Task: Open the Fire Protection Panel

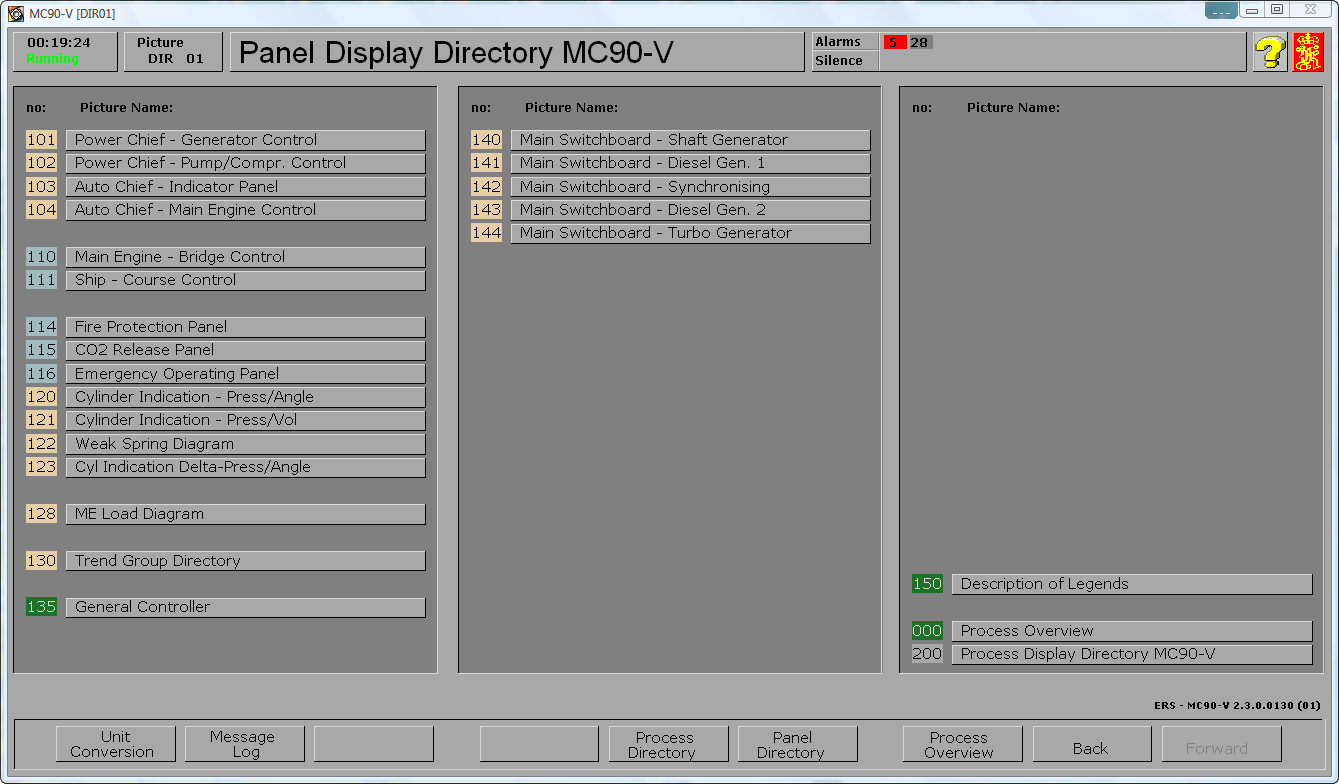Action: [245, 327]
